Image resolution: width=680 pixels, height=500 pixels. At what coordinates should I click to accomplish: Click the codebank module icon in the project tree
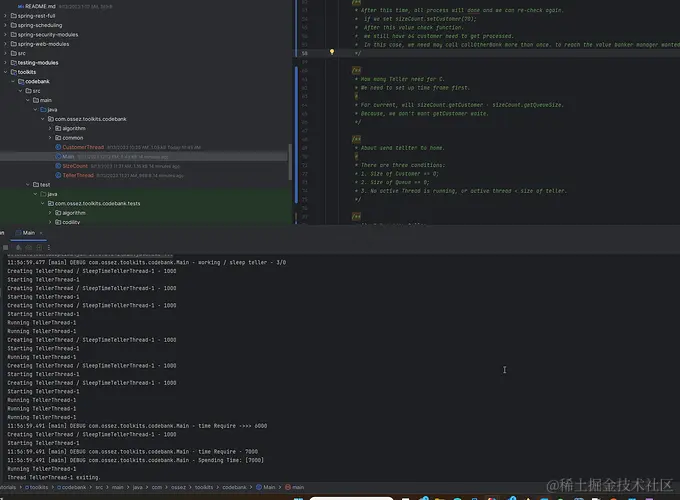(21, 82)
